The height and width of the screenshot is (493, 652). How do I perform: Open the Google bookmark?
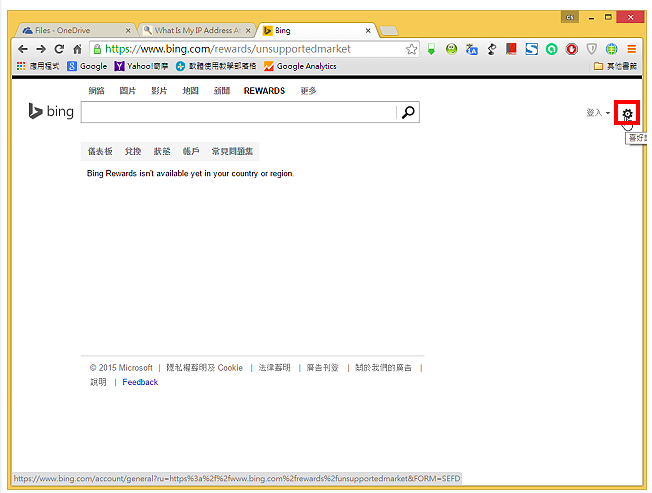(87, 66)
